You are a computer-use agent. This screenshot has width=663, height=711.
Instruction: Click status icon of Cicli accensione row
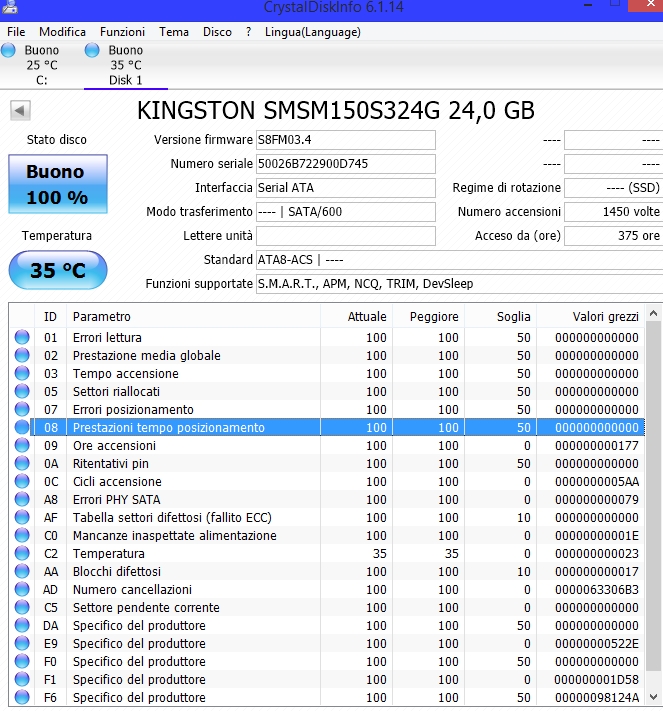(x=22, y=481)
